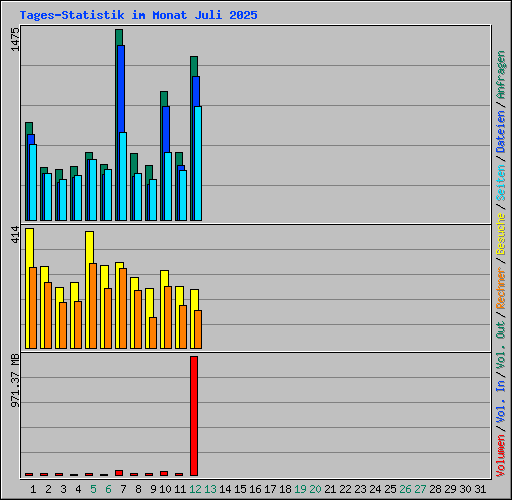This screenshot has height=500, width=512.
Task: Select the small red volume bar for day 7
Action: 119,473
